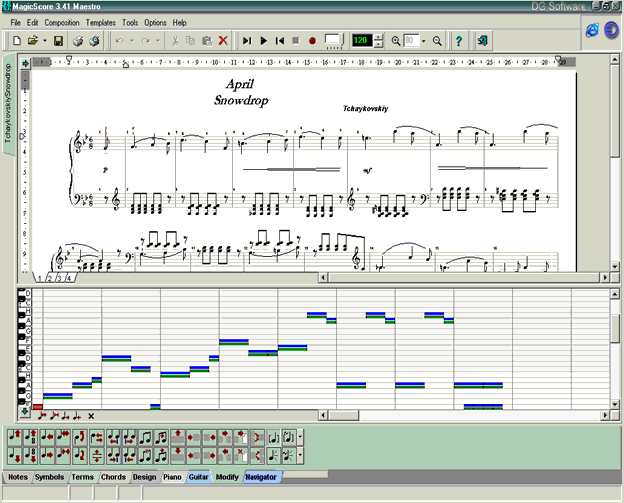This screenshot has height=503, width=624.
Task: Open print preview icon
Action: tap(94, 41)
